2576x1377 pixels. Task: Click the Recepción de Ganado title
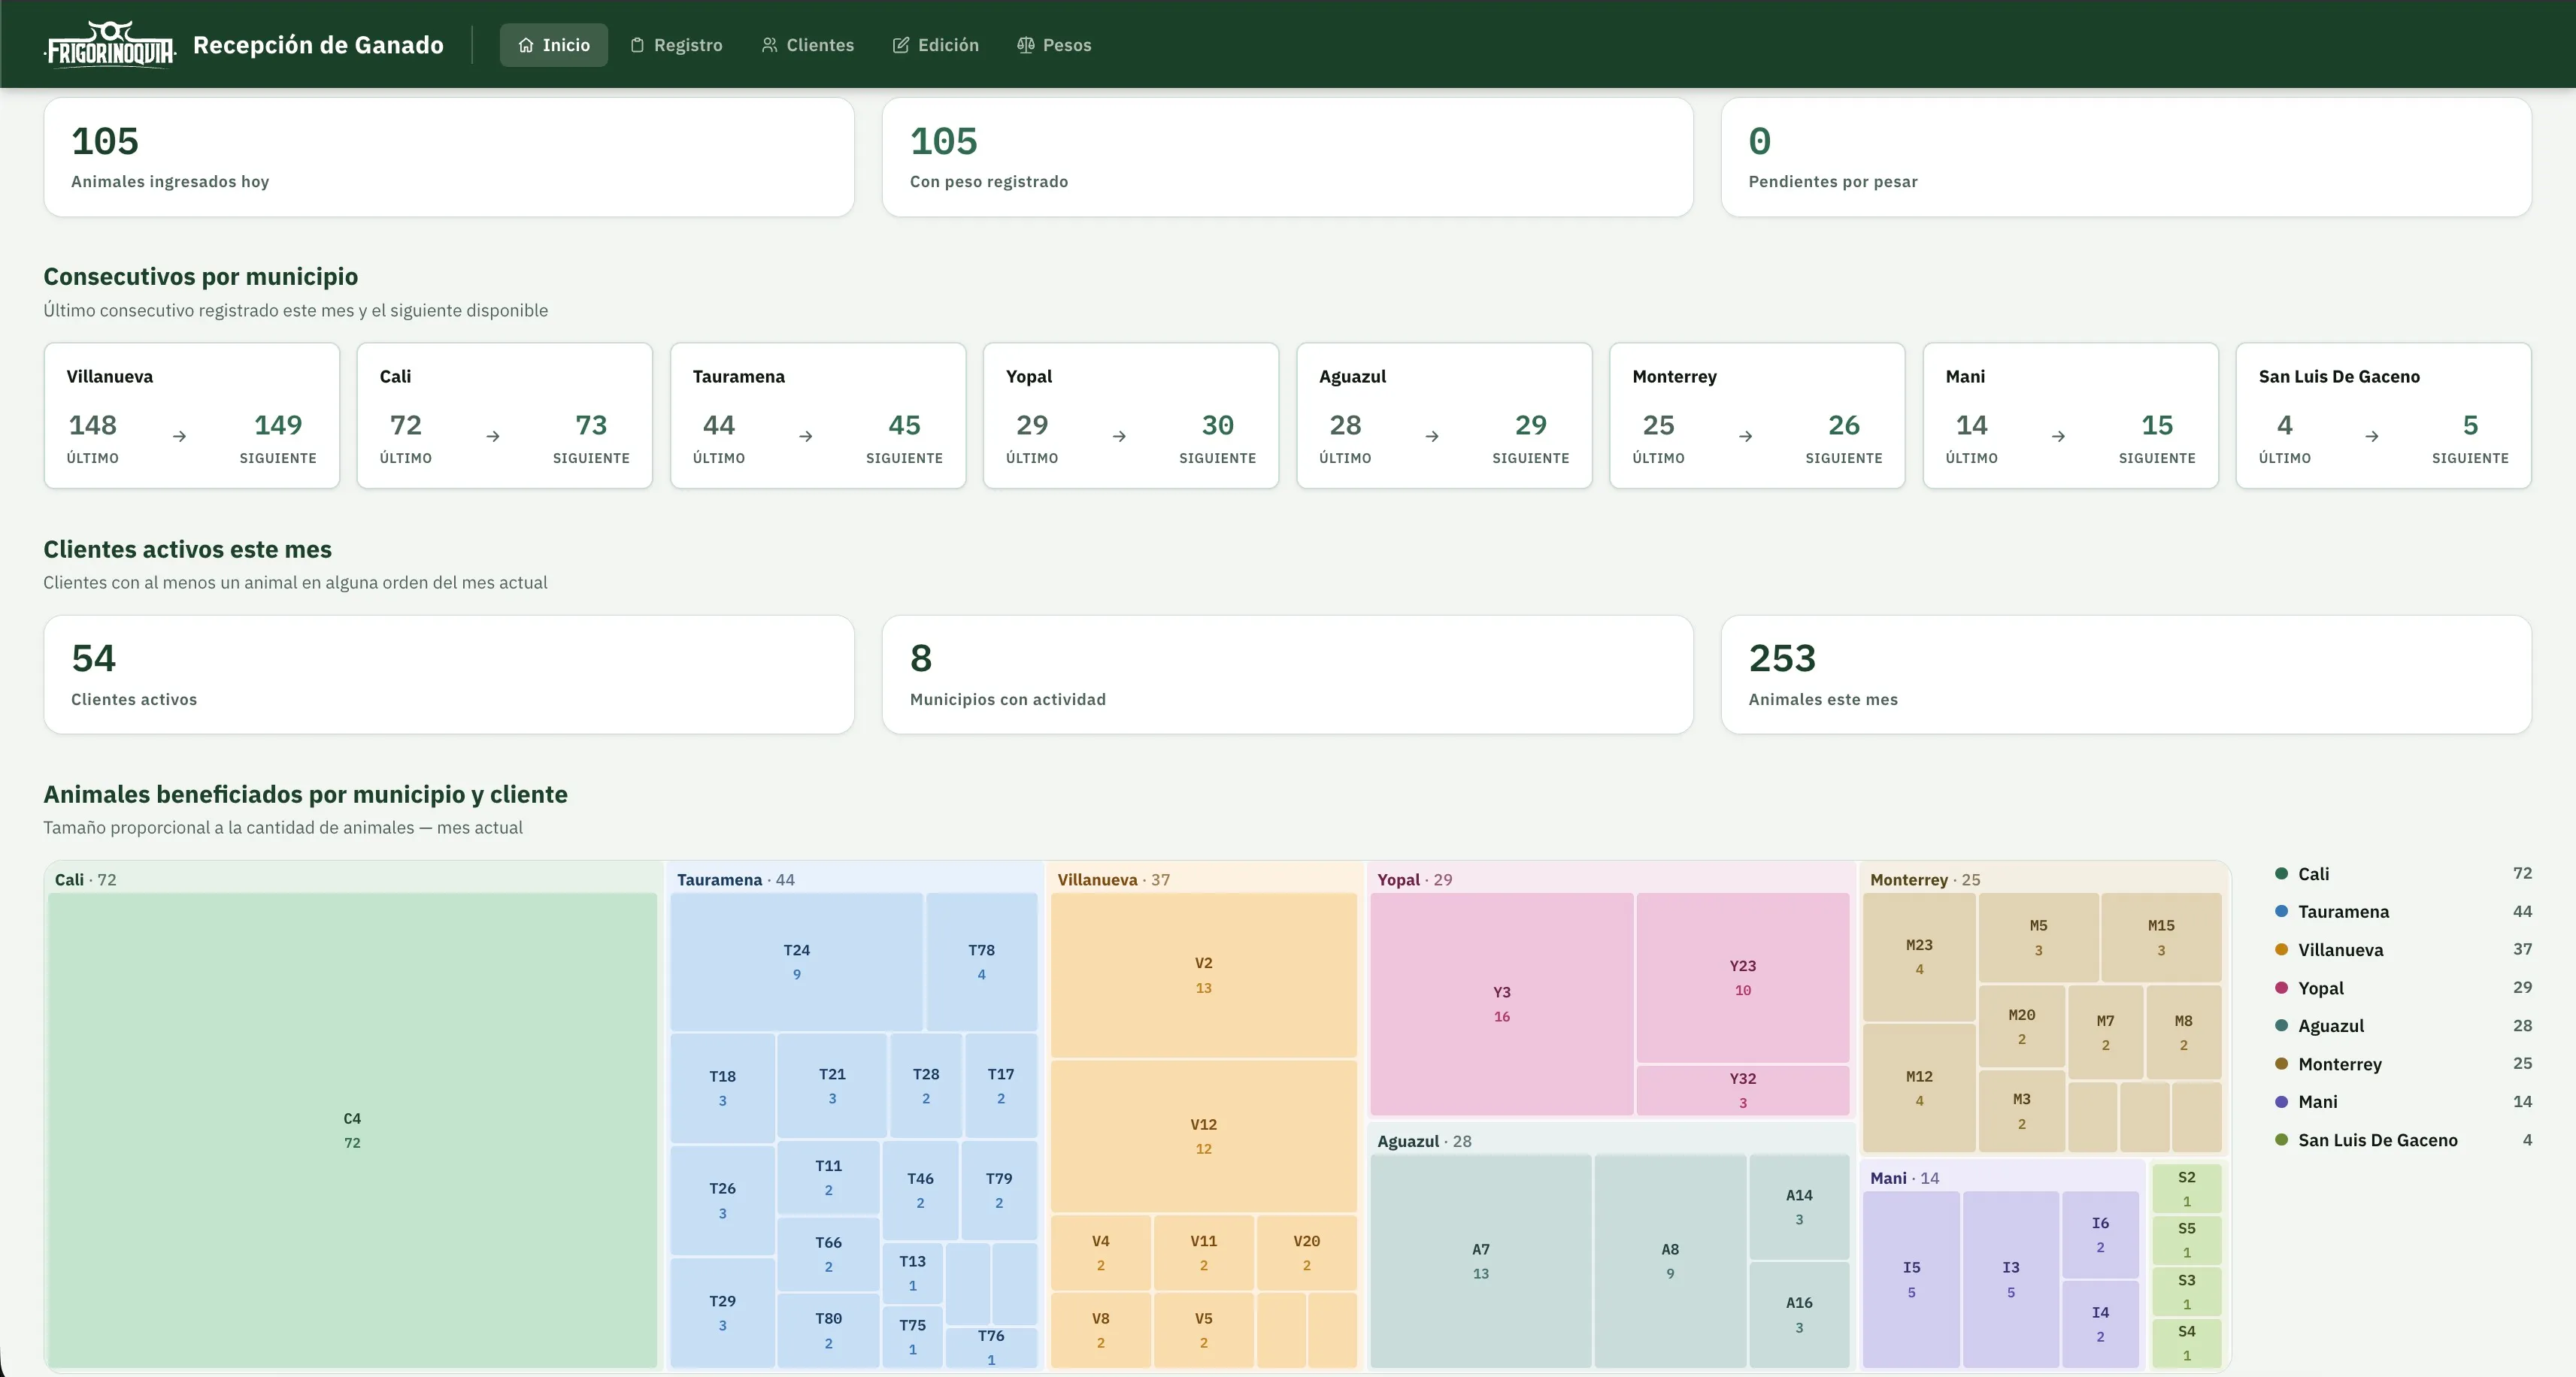(x=318, y=45)
